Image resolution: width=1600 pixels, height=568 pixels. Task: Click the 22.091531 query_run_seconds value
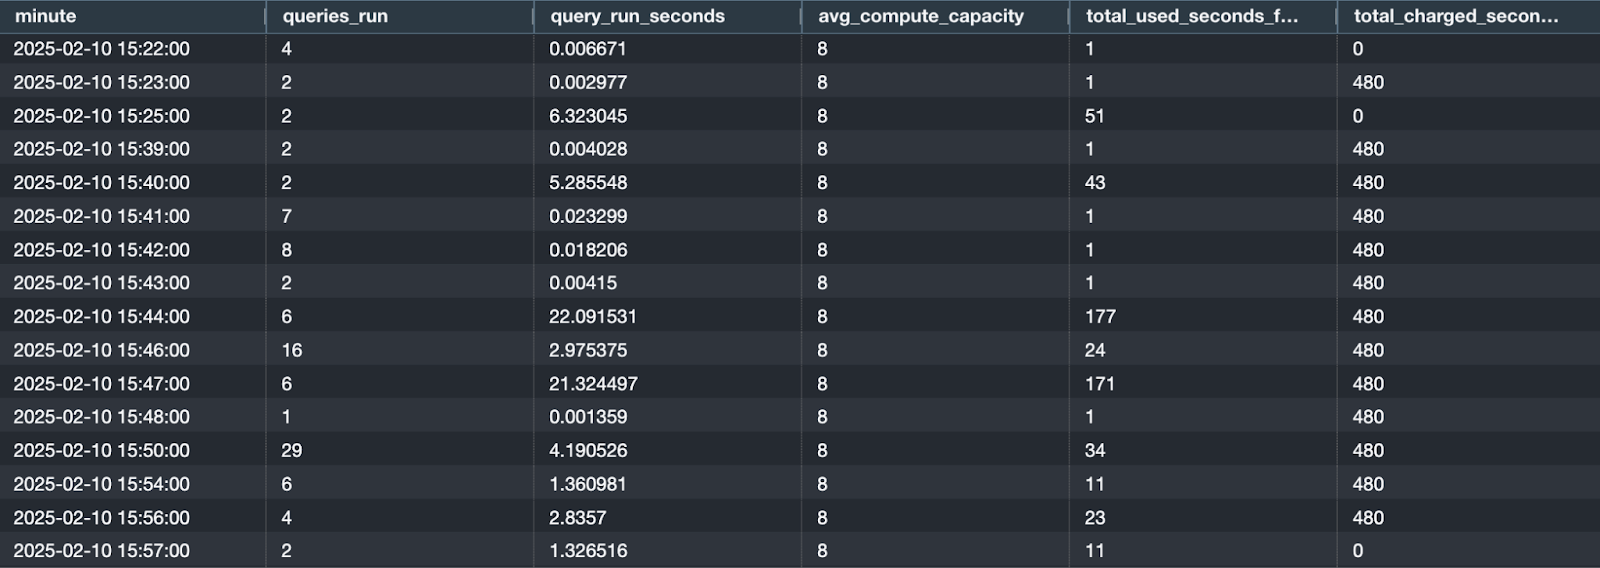click(x=593, y=317)
